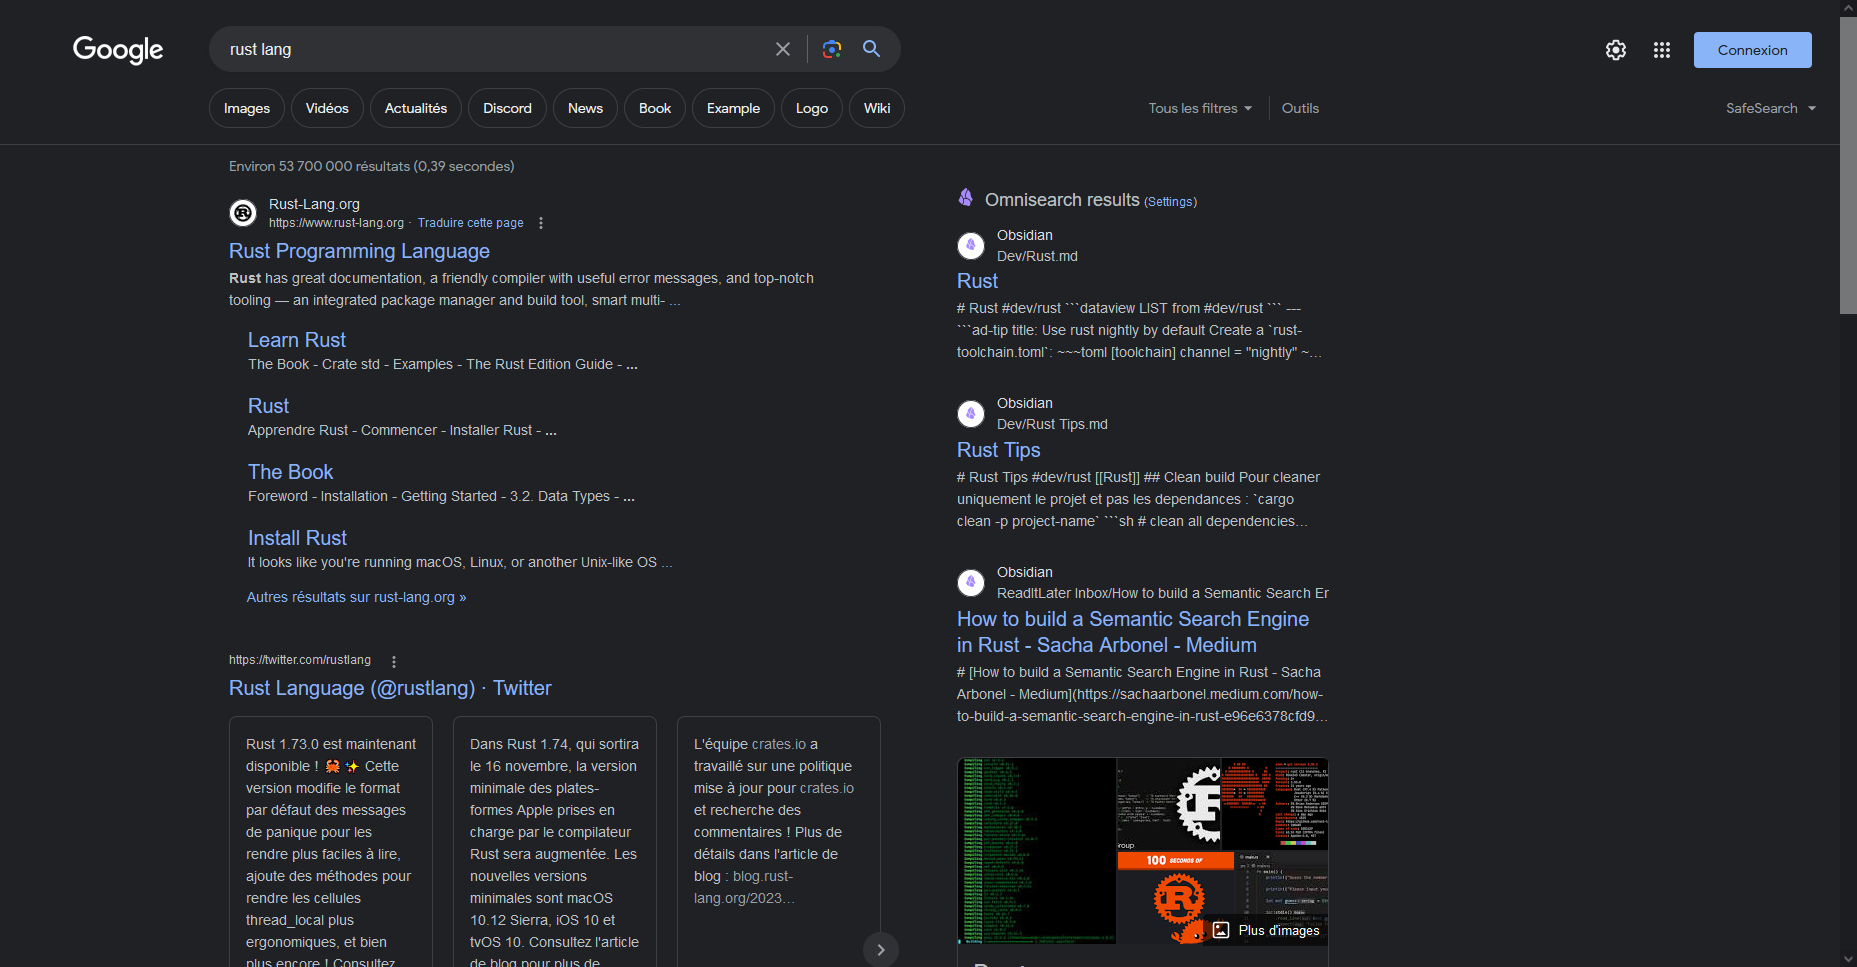Click the magnifying glass search icon

[x=871, y=49]
